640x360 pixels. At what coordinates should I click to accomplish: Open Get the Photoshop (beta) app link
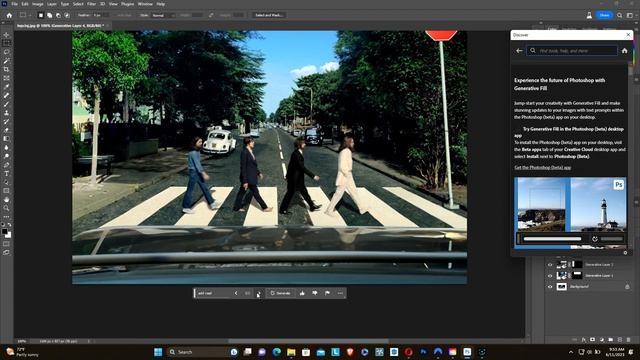(542, 167)
